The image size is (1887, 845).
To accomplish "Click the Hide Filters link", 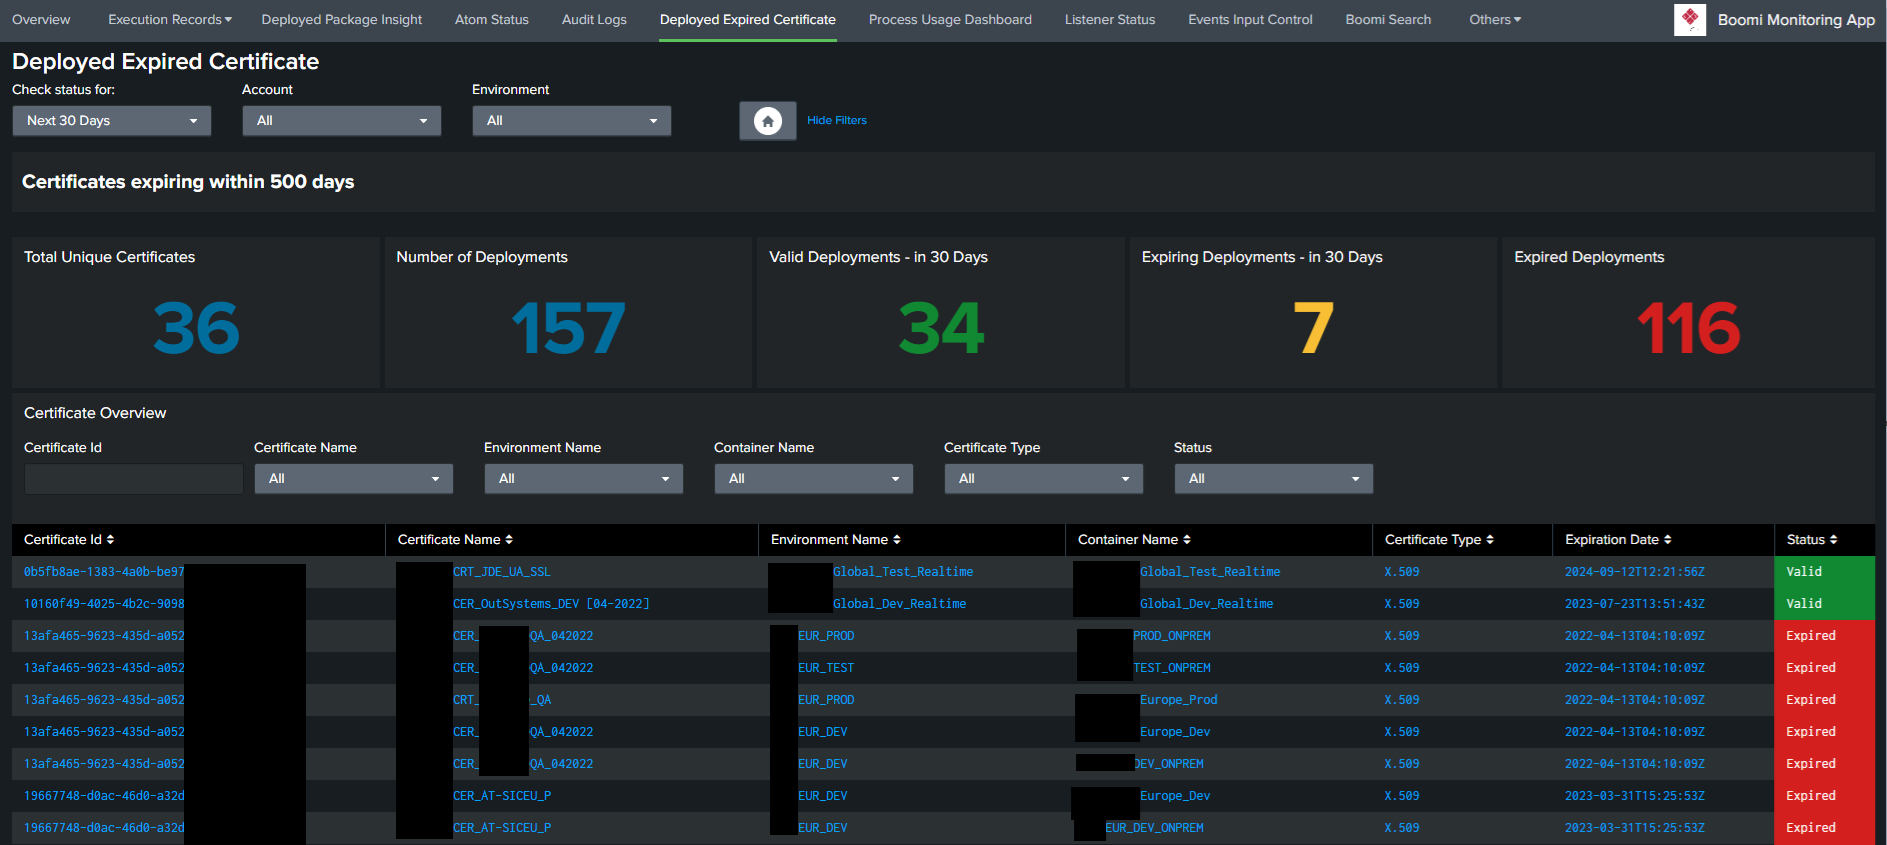I will click(837, 120).
